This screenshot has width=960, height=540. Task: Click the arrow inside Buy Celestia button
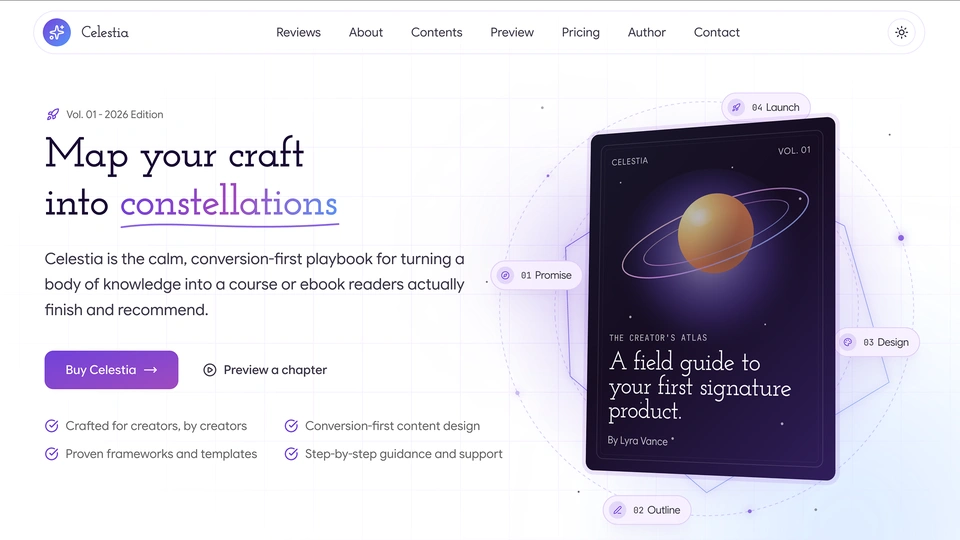point(151,370)
